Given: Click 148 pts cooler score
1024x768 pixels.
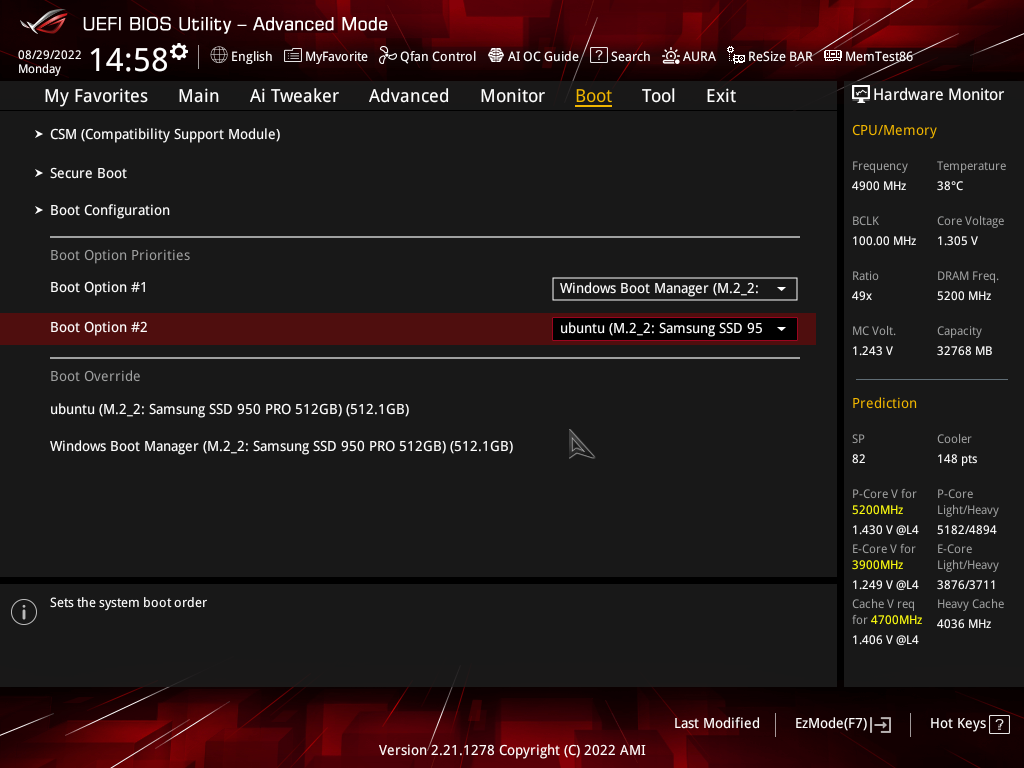Looking at the screenshot, I should coord(957,459).
